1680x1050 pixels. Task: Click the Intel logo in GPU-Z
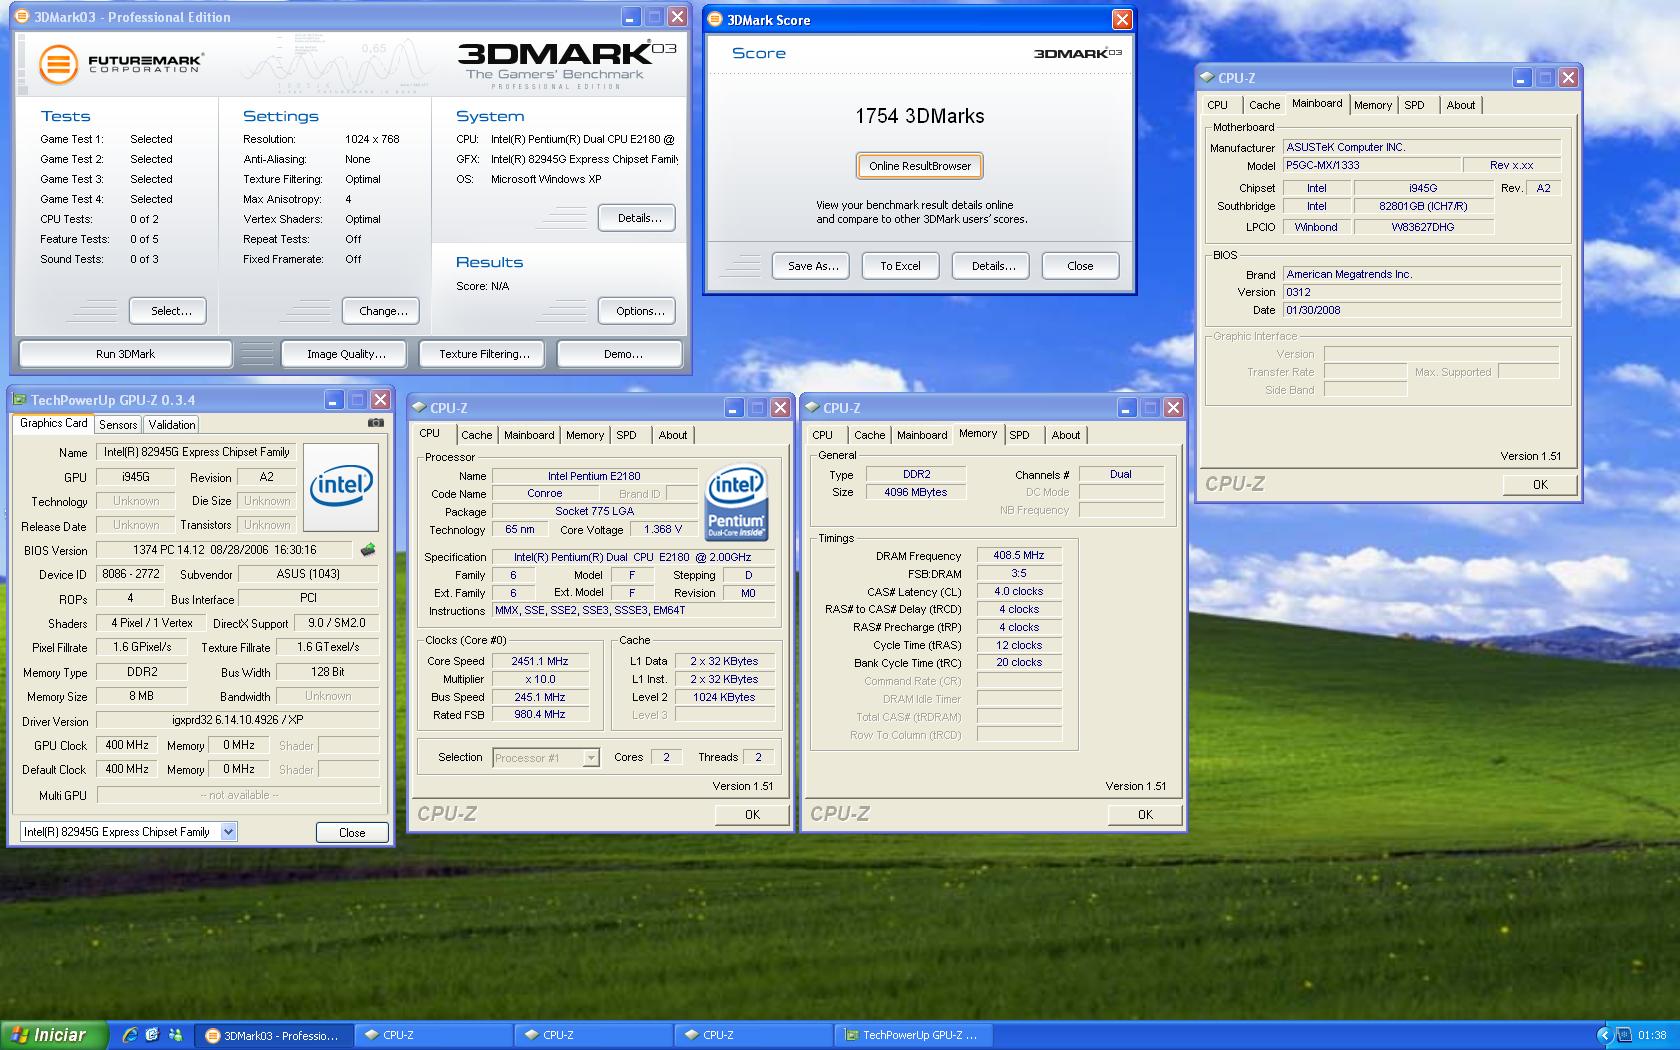coord(341,487)
